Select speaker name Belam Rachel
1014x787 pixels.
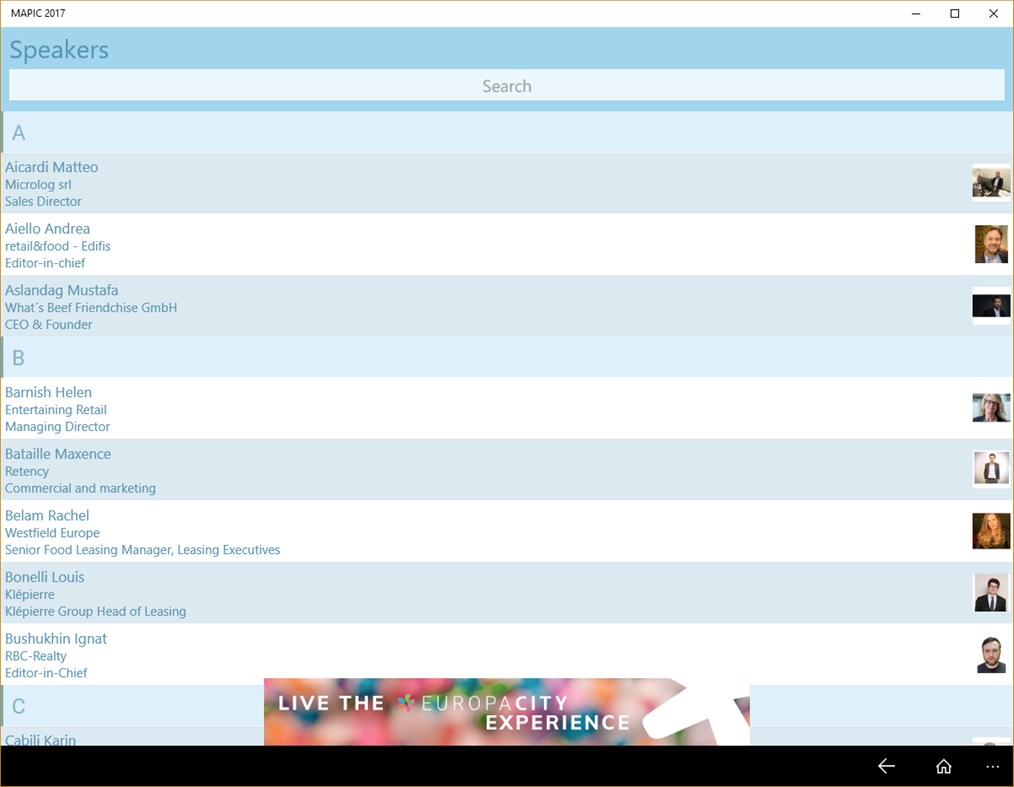47,515
